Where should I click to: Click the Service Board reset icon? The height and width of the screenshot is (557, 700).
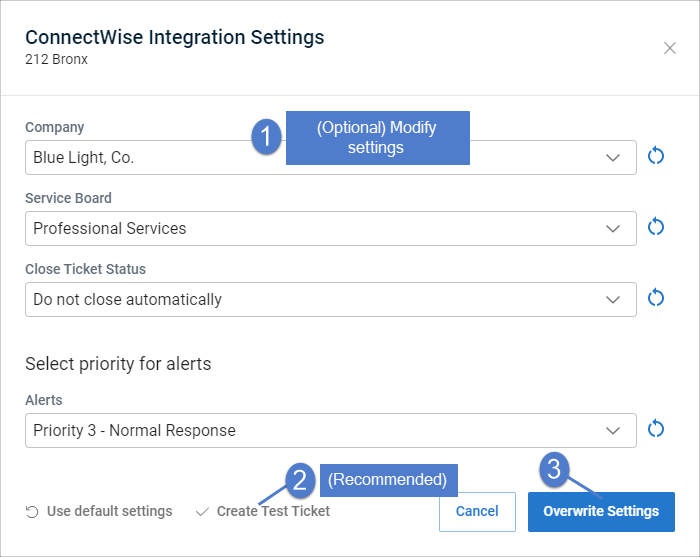[x=656, y=227]
